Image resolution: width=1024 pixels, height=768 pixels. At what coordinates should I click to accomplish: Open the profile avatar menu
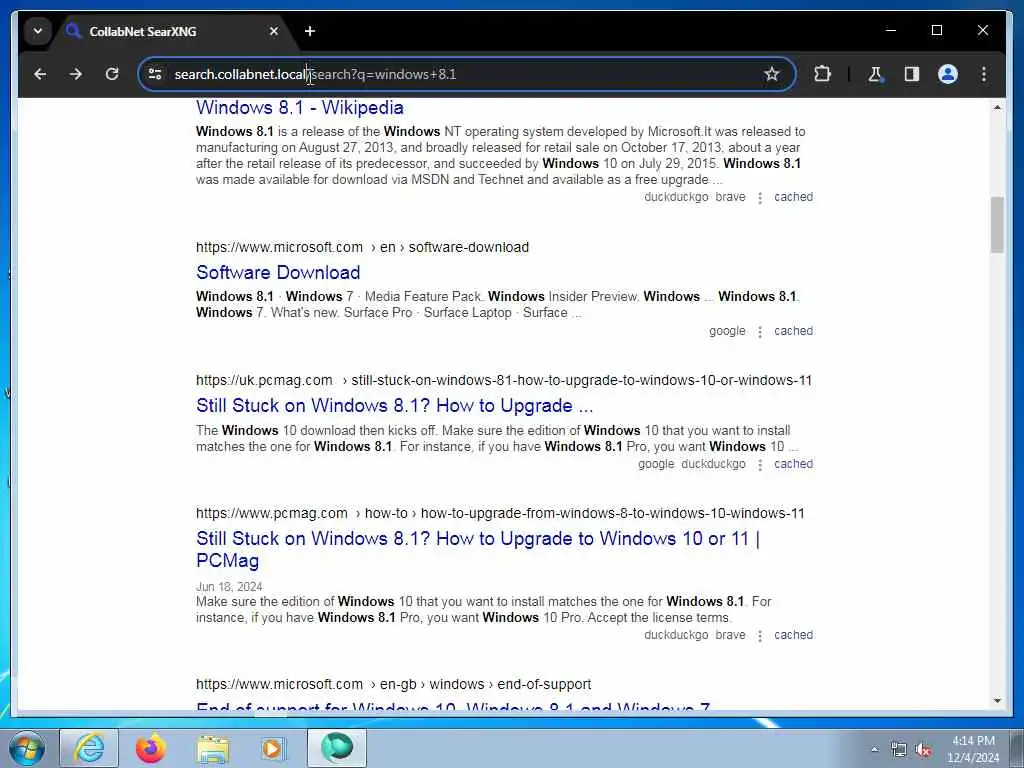[948, 74]
